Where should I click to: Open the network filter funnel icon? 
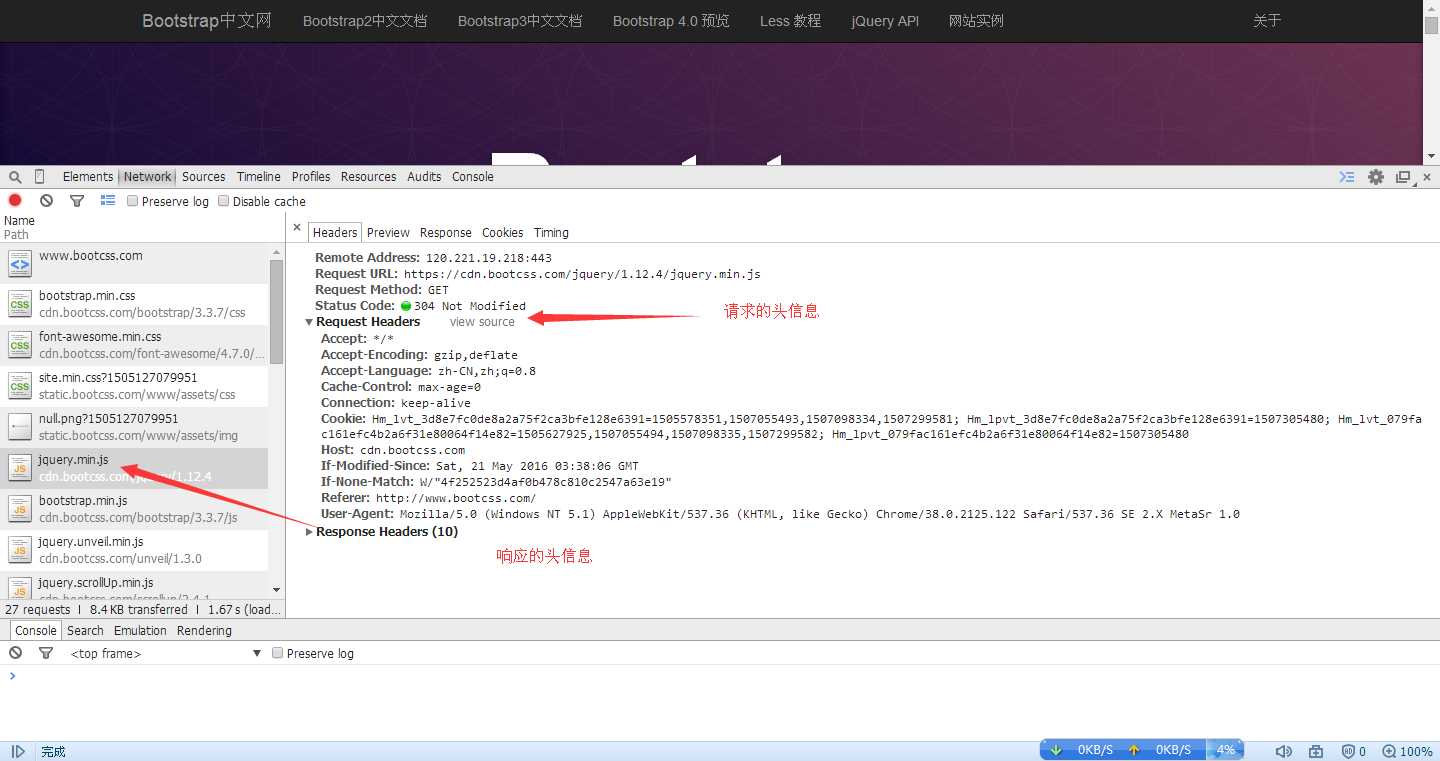[x=77, y=201]
